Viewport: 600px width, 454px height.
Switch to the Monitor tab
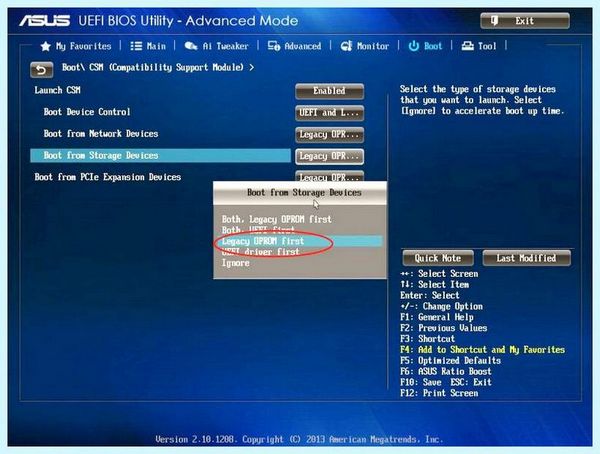pos(365,46)
